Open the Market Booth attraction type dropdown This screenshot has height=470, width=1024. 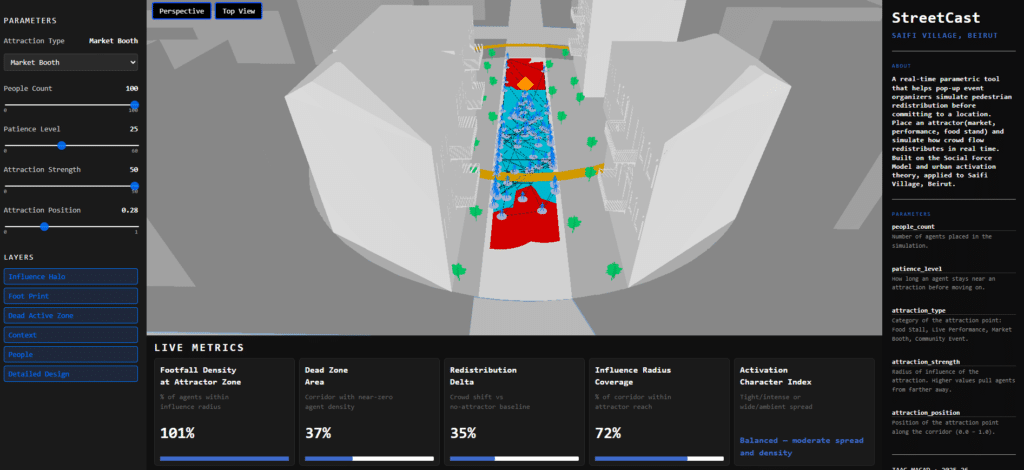point(70,62)
